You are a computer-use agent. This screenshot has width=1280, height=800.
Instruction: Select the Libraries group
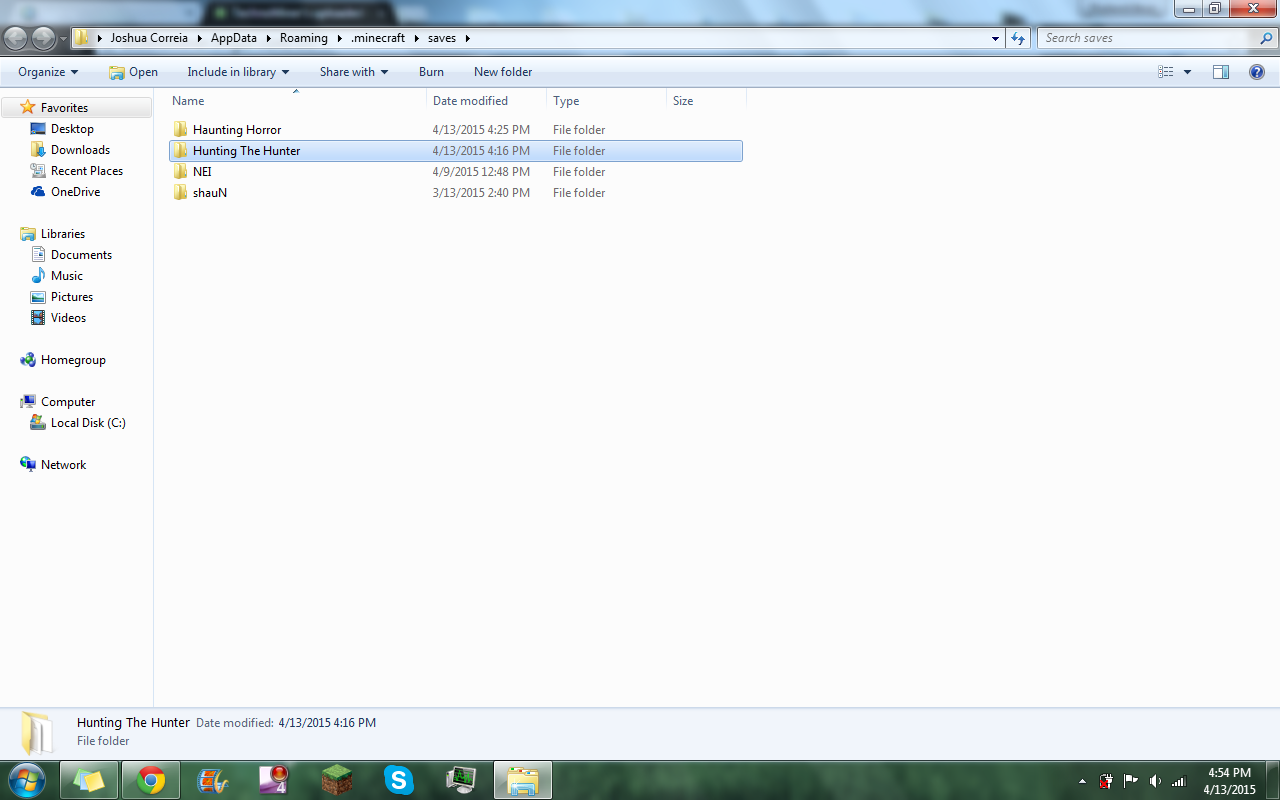pos(62,234)
